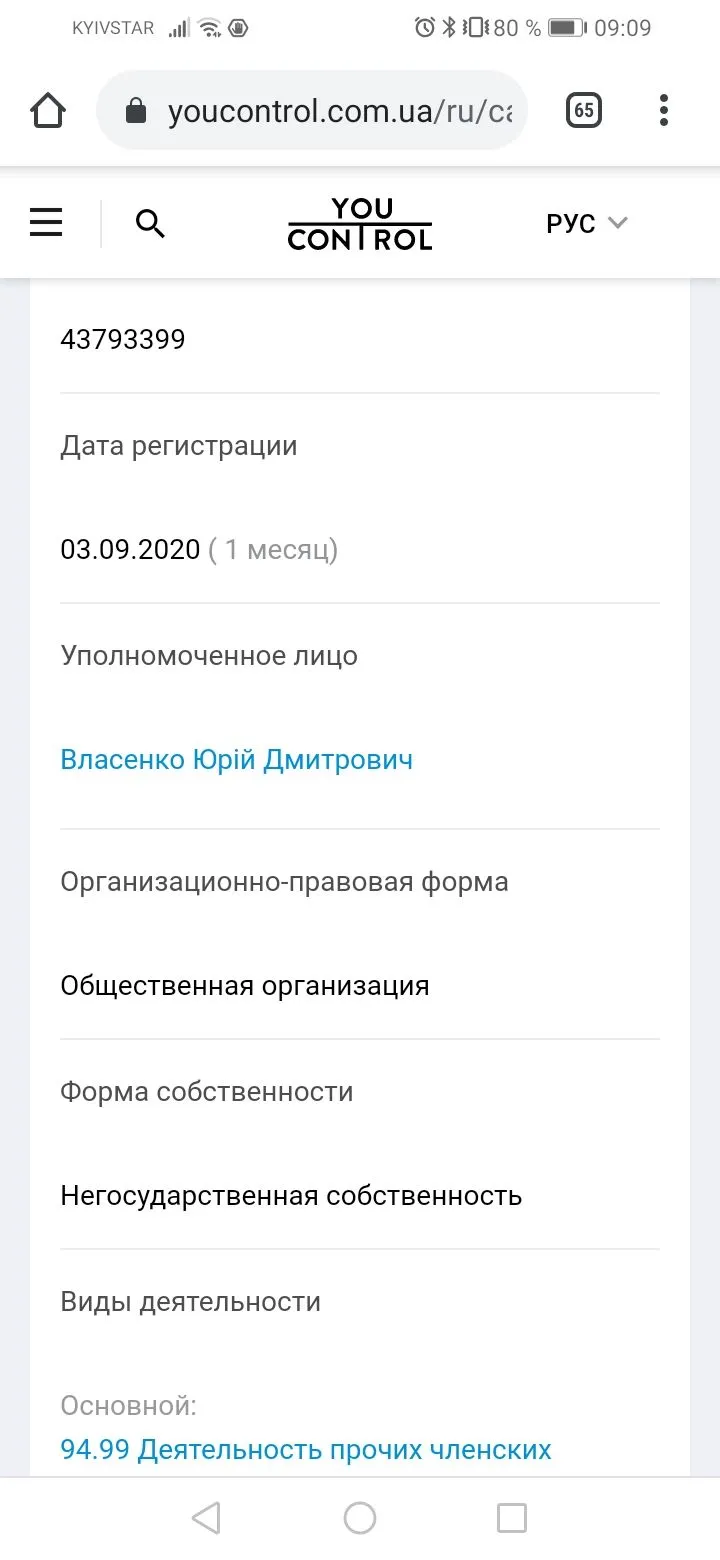Tap the date 03.09.2020
This screenshot has width=720, height=1560.
coord(130,550)
